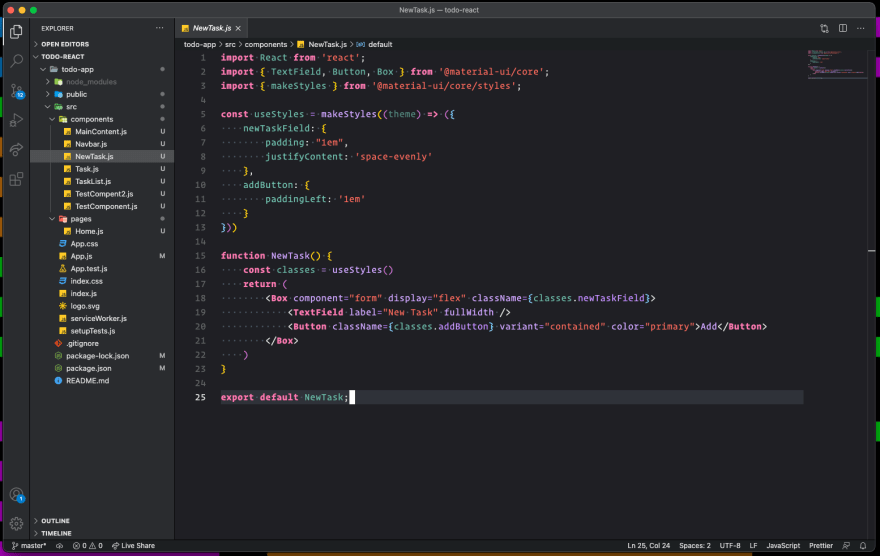Expand the Open Editors section
Viewport: 880px width, 556px height.
tap(102, 44)
